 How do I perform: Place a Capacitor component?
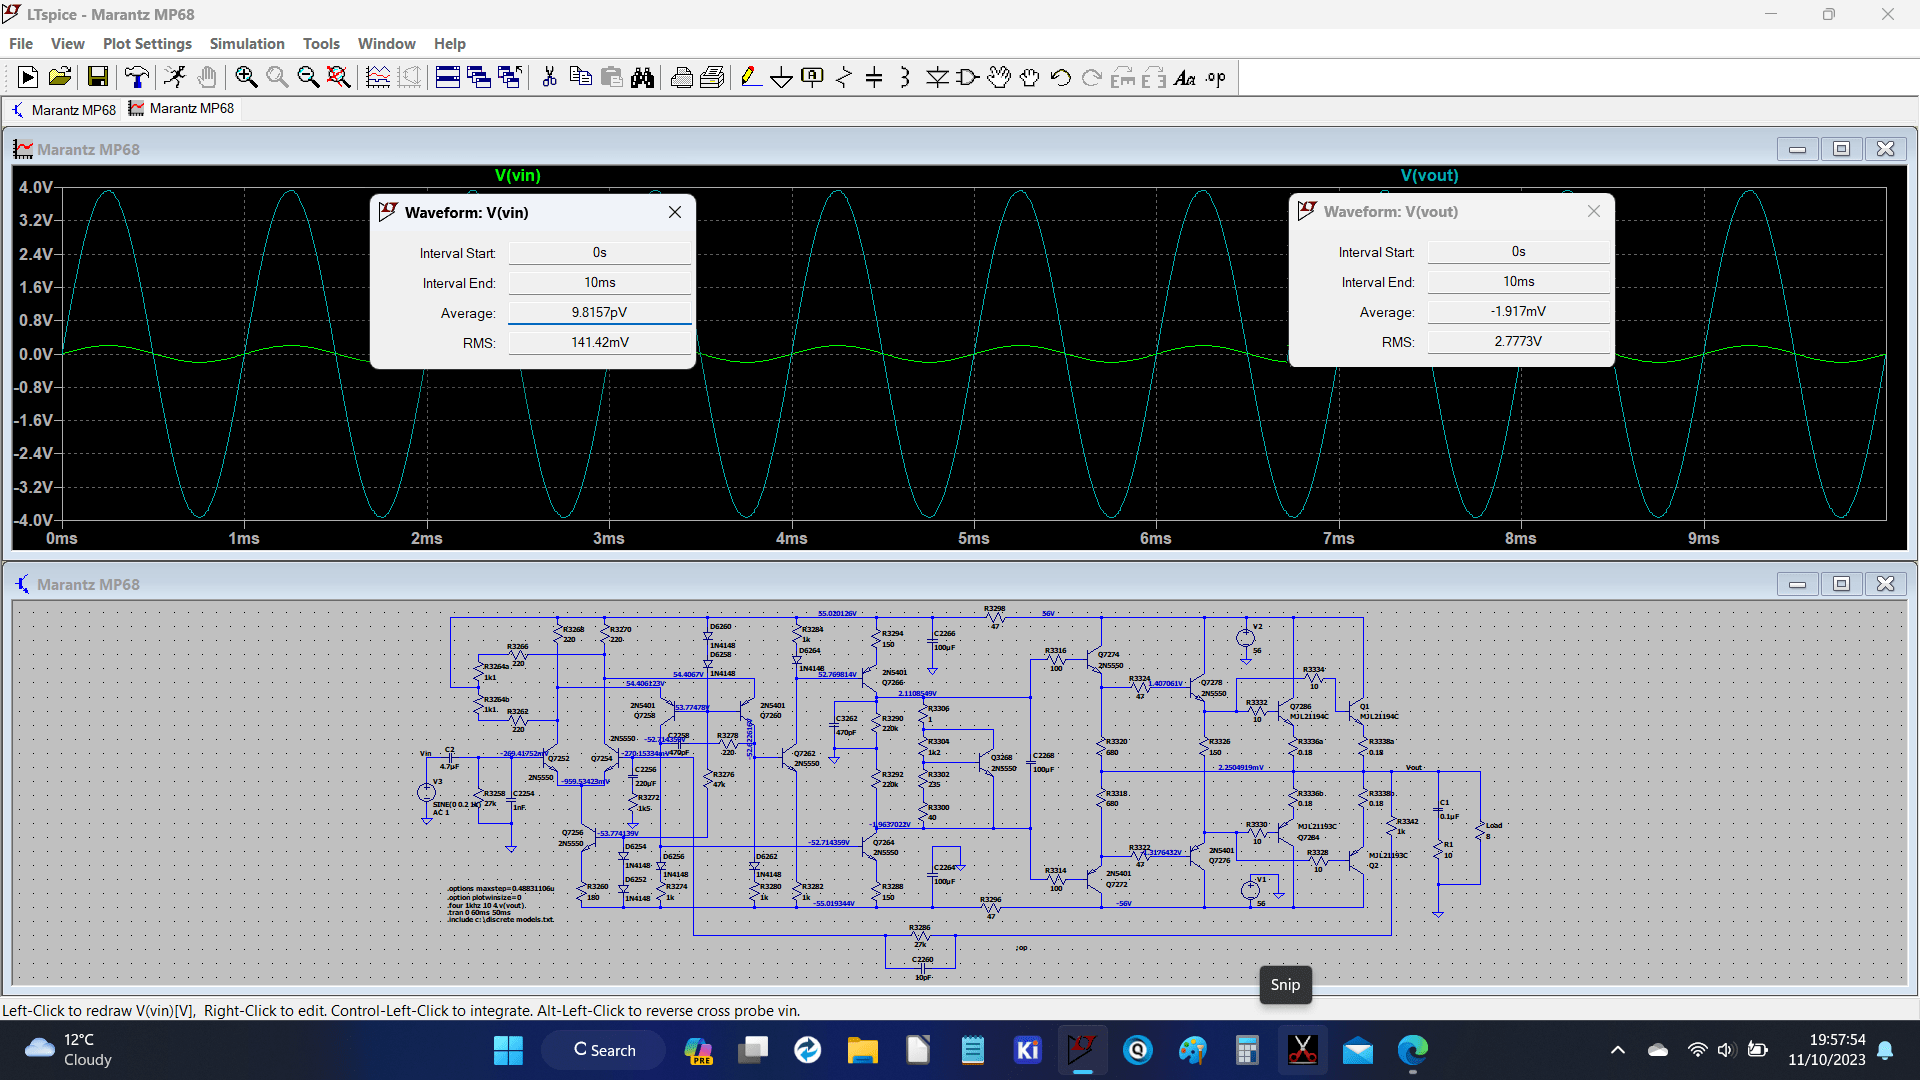click(x=874, y=77)
